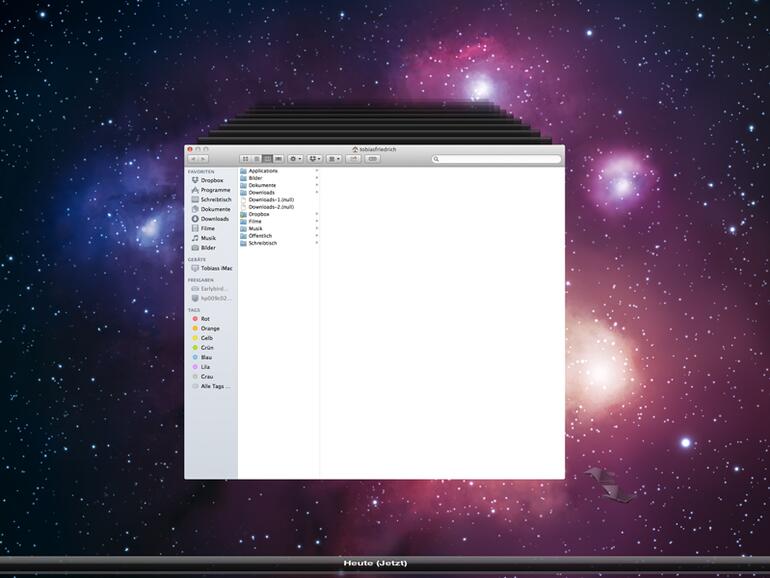Select the Bilder folder in the column
The image size is (770, 578).
[x=279, y=178]
